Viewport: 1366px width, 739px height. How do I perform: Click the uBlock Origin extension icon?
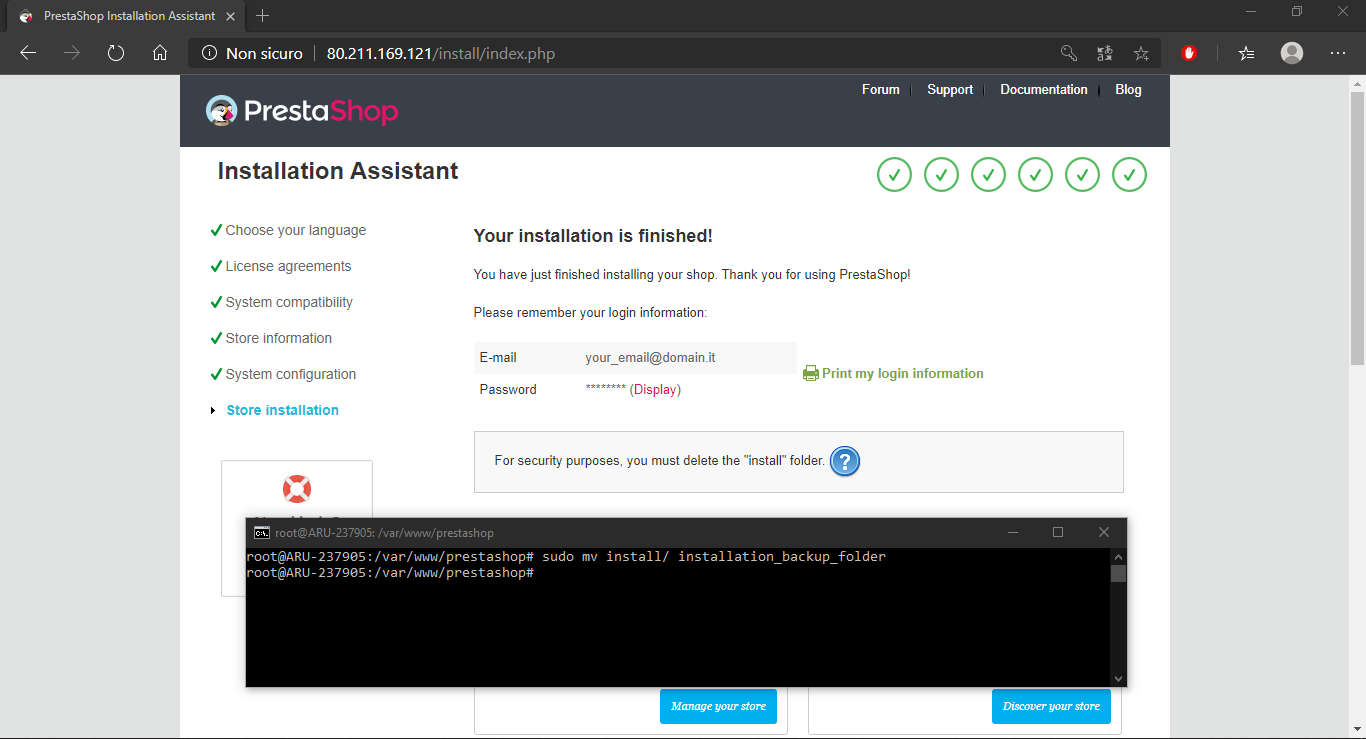[1189, 53]
